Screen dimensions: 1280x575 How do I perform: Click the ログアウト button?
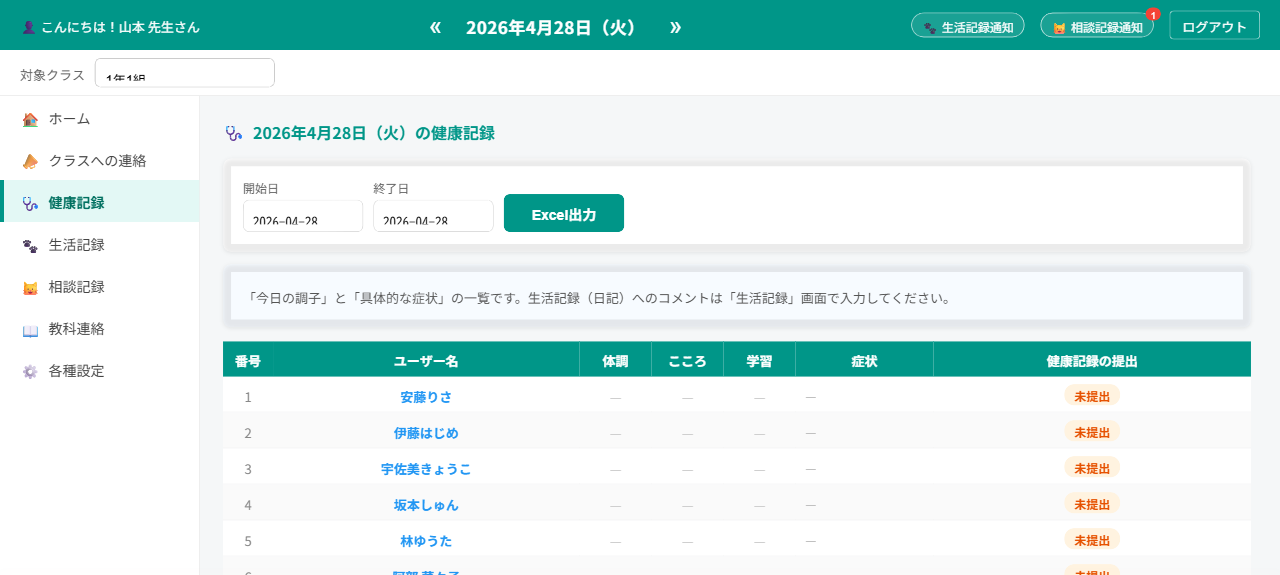[1214, 27]
